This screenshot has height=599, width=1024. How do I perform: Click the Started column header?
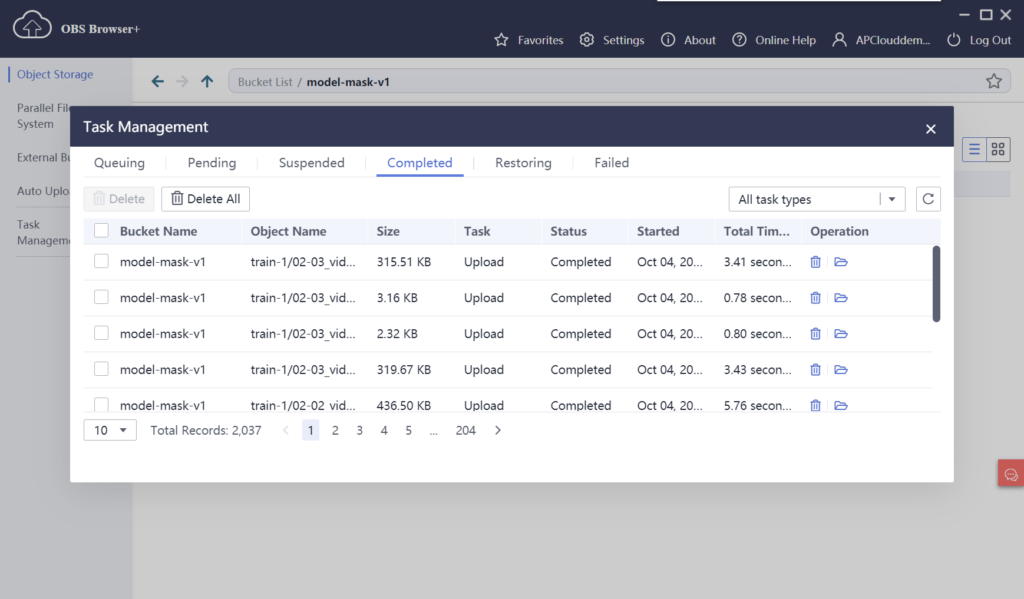[x=658, y=231]
